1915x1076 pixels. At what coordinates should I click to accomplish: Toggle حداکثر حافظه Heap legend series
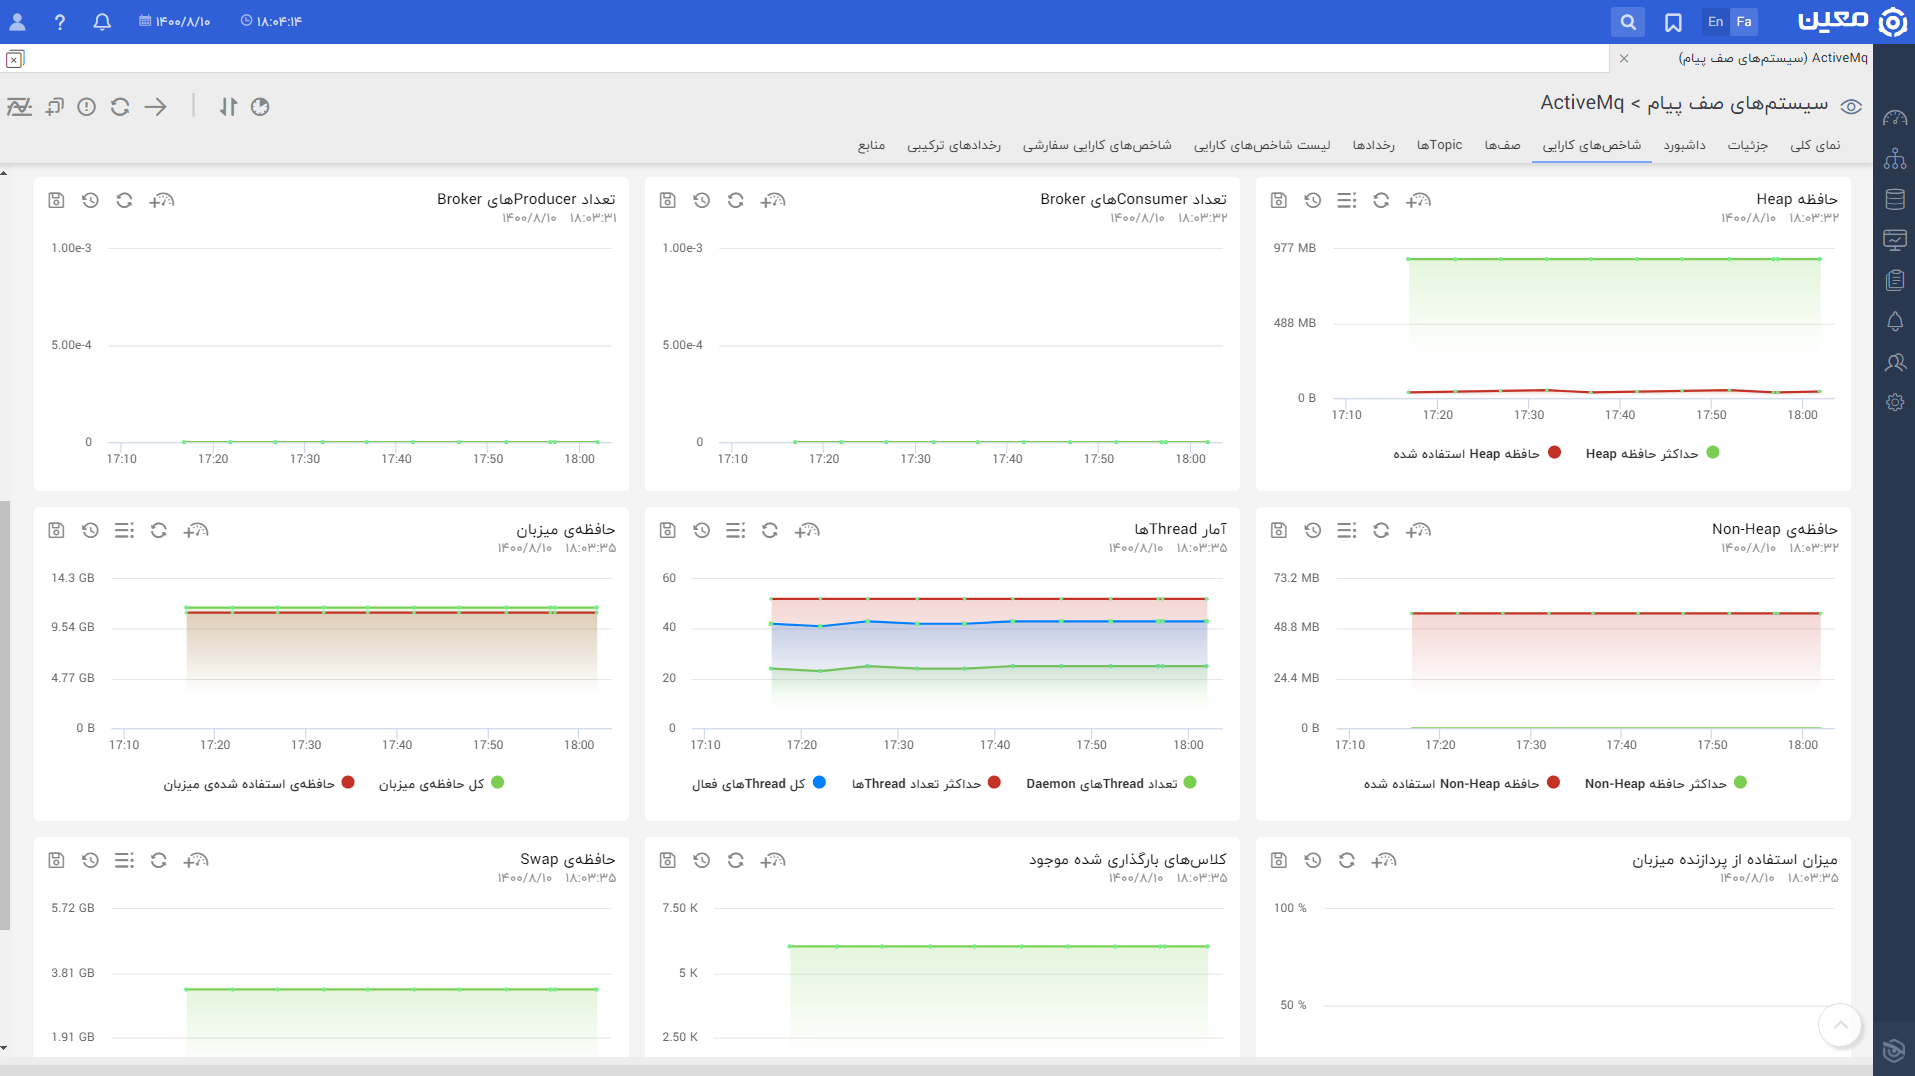click(x=1652, y=453)
